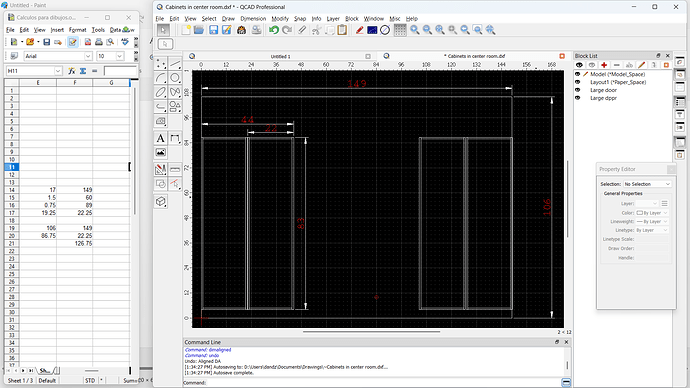Click the Function Wizard fx icon
Screen dimensions: 690x388
(x=71, y=71)
